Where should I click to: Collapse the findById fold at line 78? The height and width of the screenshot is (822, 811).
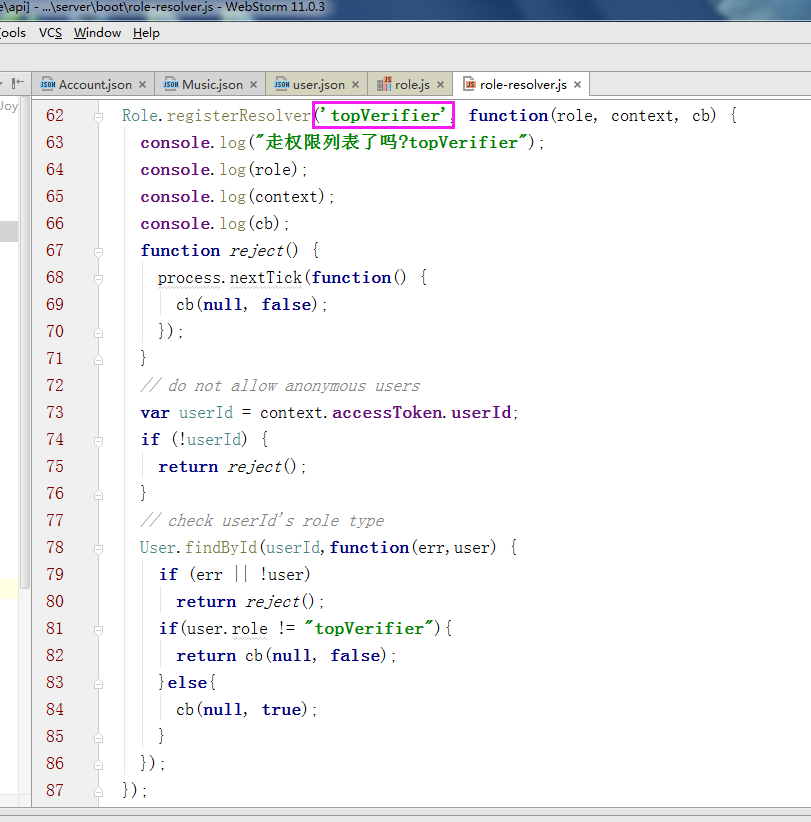coord(99,549)
